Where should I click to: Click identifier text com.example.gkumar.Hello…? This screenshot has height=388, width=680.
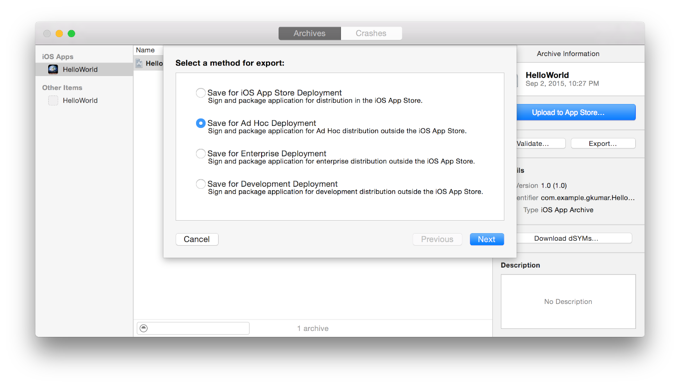(588, 198)
